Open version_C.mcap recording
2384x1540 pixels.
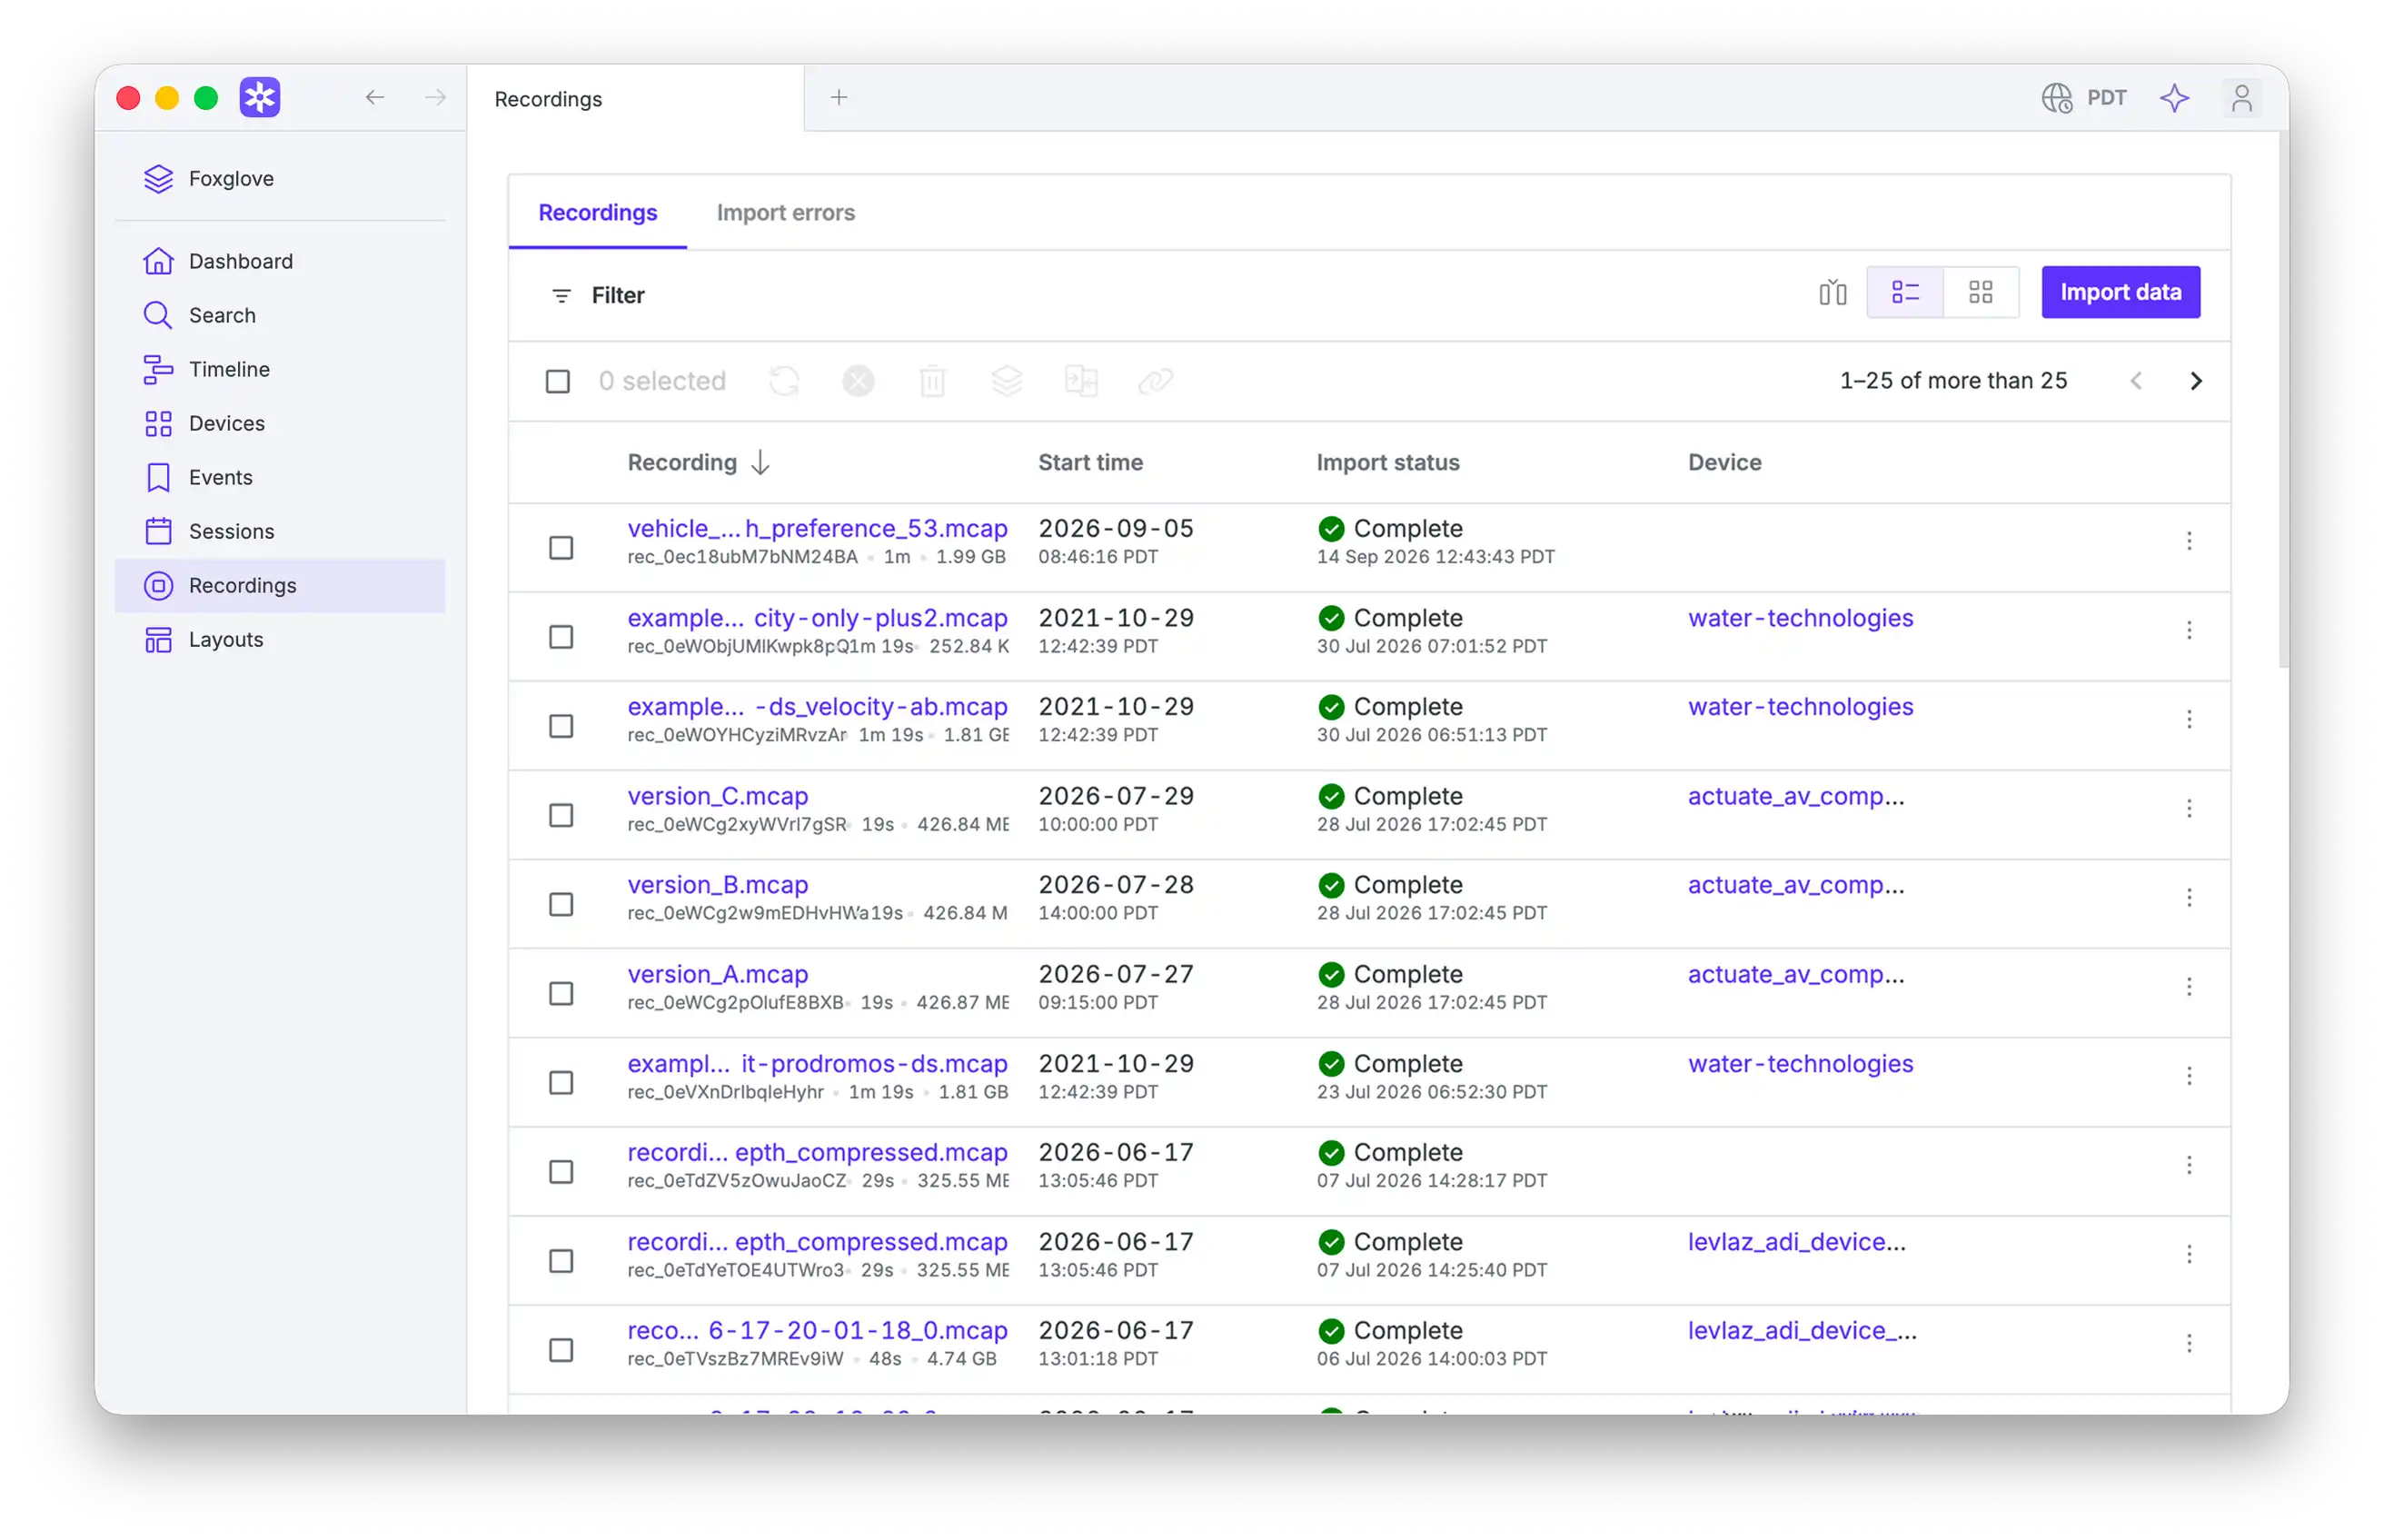tap(717, 796)
